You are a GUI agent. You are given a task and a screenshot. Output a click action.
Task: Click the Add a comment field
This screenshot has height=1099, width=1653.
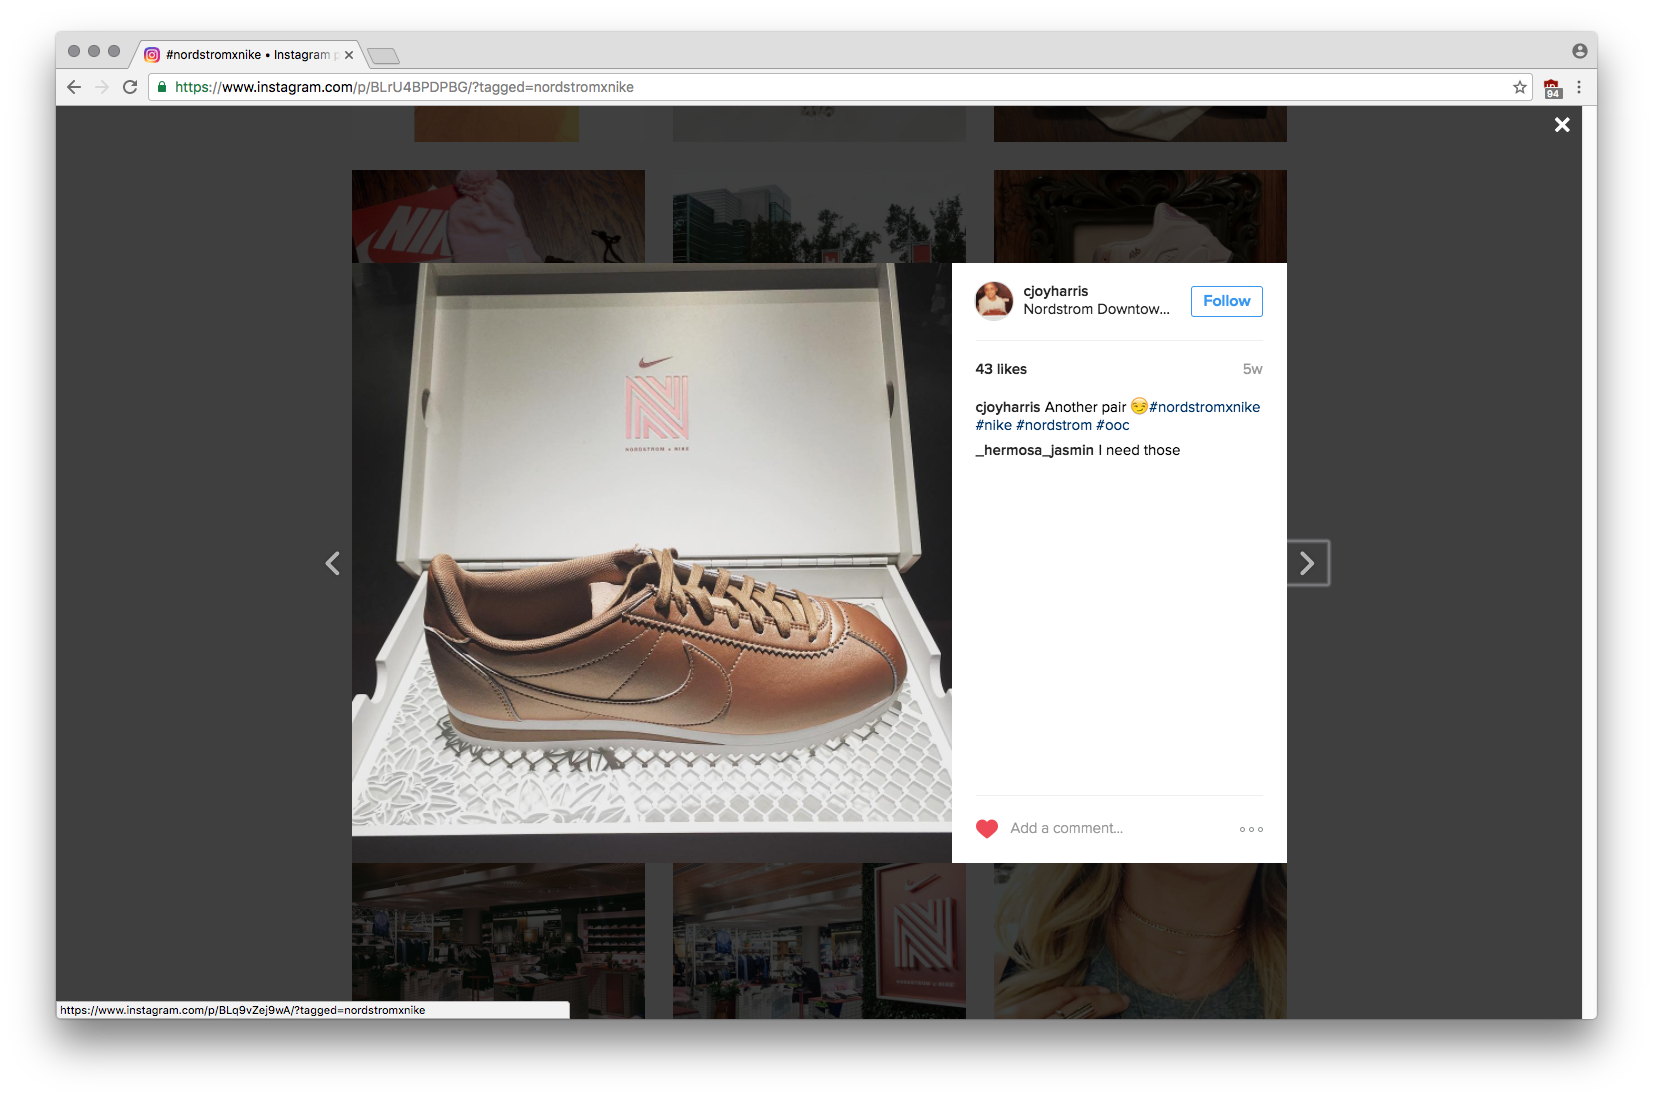[1067, 828]
